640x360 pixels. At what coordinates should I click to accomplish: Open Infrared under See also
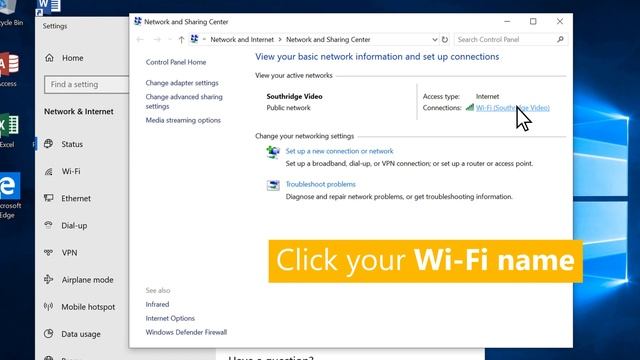[x=157, y=304]
